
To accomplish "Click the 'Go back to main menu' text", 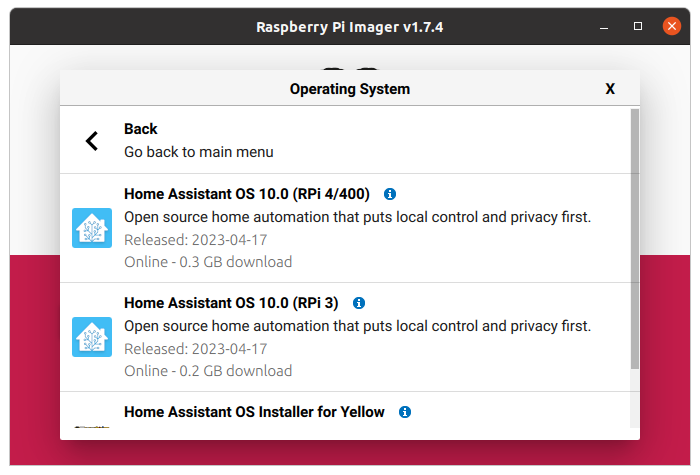I will coord(199,152).
